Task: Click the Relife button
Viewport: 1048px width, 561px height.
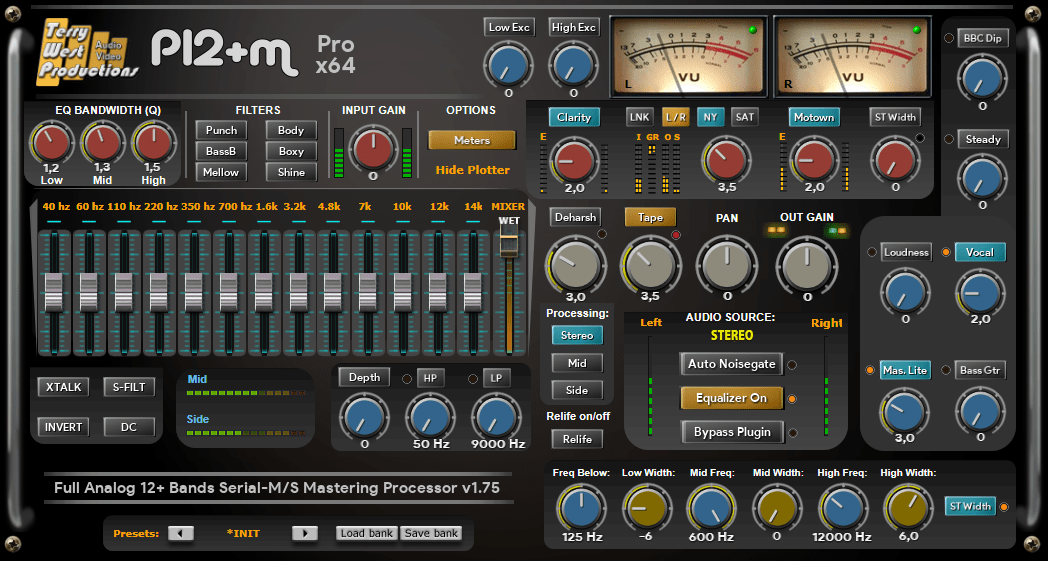Action: click(x=577, y=439)
